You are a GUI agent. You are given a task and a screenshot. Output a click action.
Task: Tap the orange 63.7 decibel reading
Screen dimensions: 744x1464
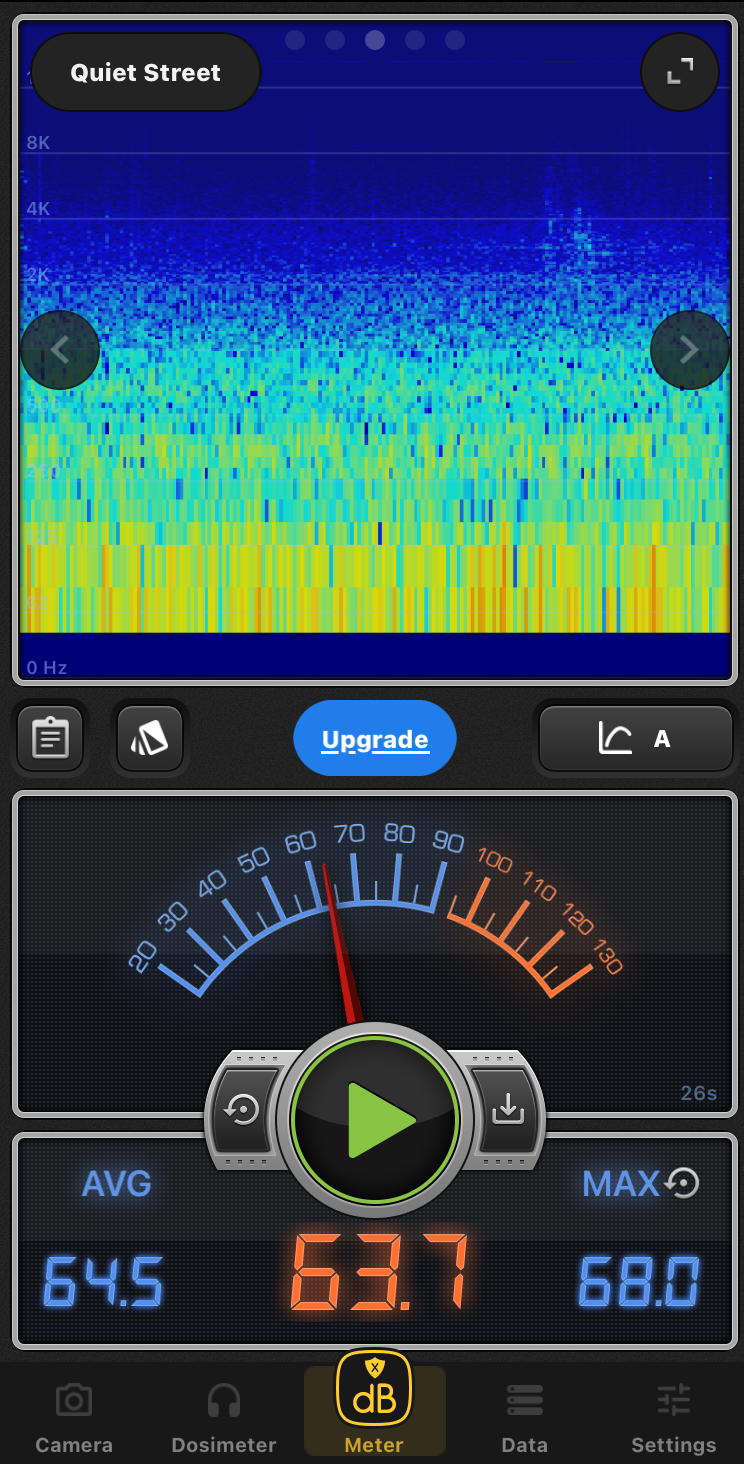pyautogui.click(x=379, y=1273)
